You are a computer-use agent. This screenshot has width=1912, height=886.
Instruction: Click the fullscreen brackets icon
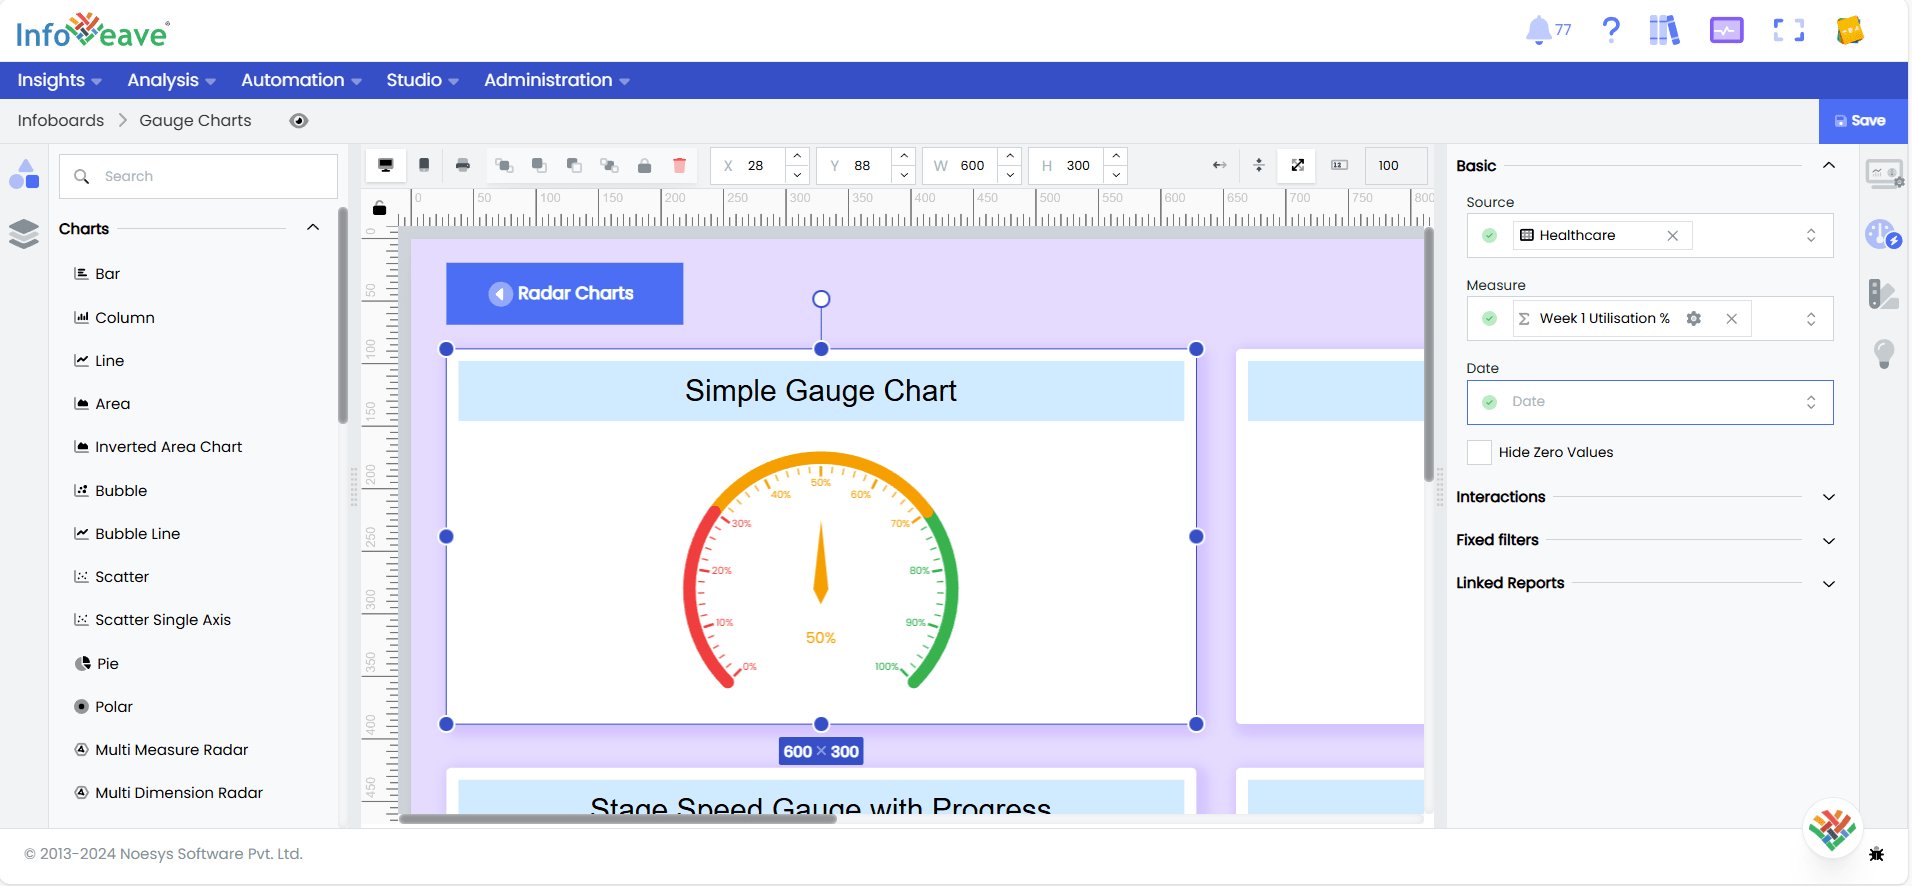[x=1789, y=30]
